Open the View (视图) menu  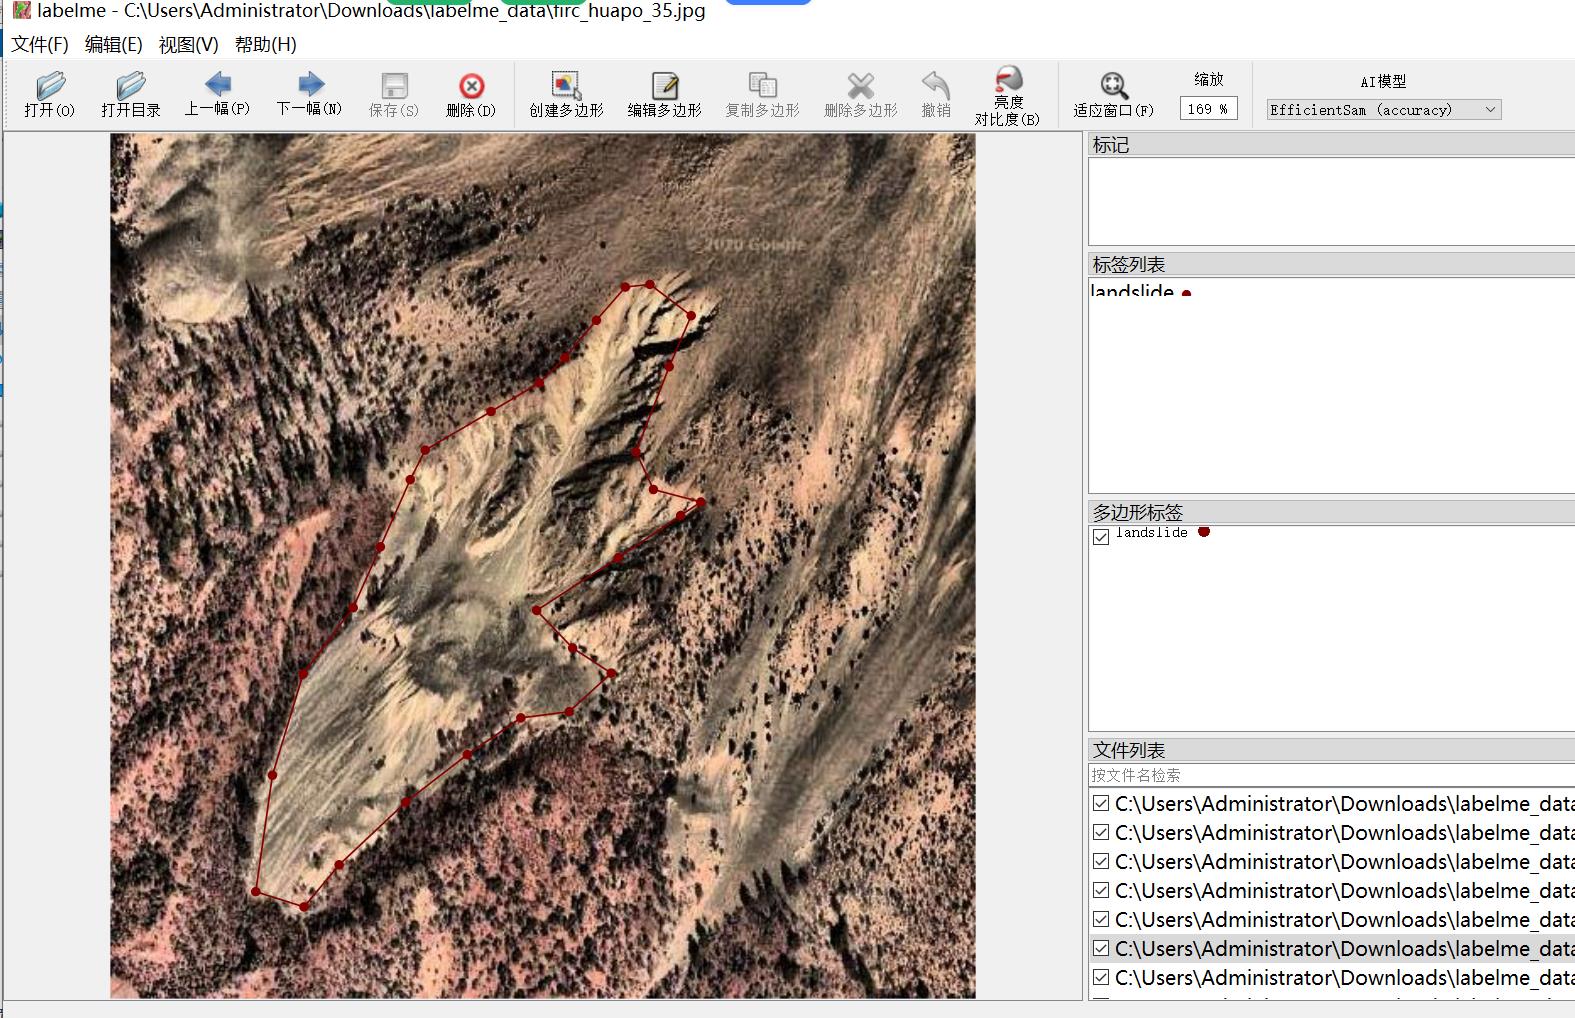[188, 44]
